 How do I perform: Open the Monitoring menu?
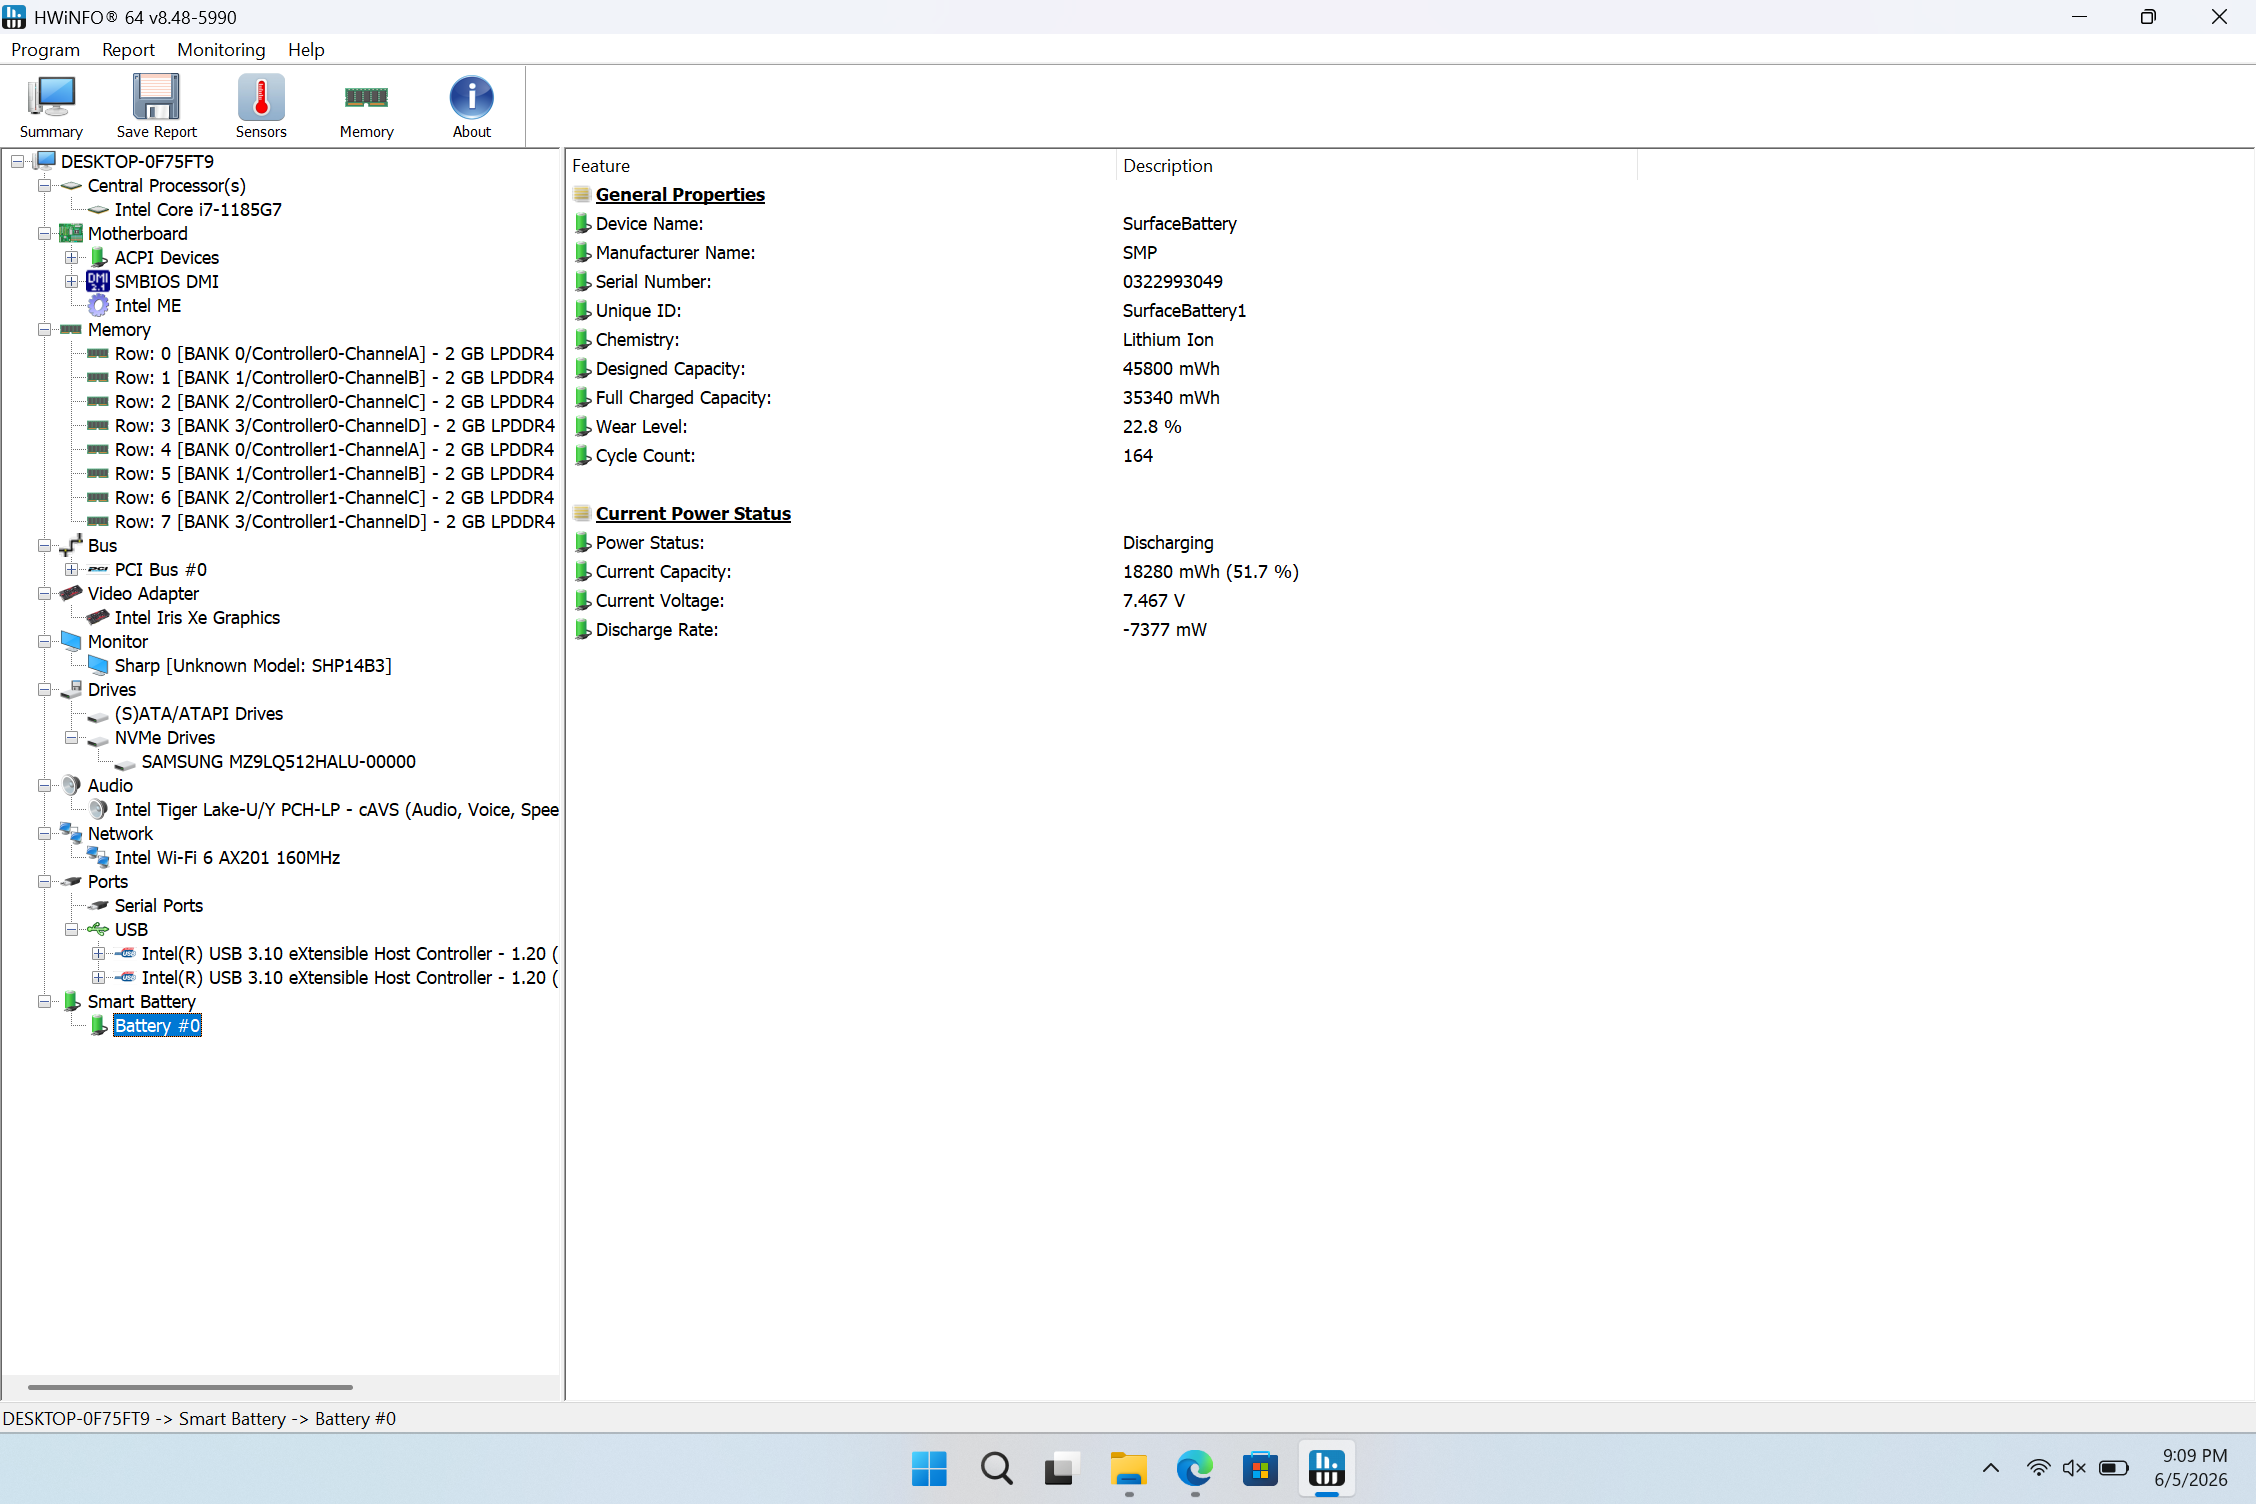[221, 50]
